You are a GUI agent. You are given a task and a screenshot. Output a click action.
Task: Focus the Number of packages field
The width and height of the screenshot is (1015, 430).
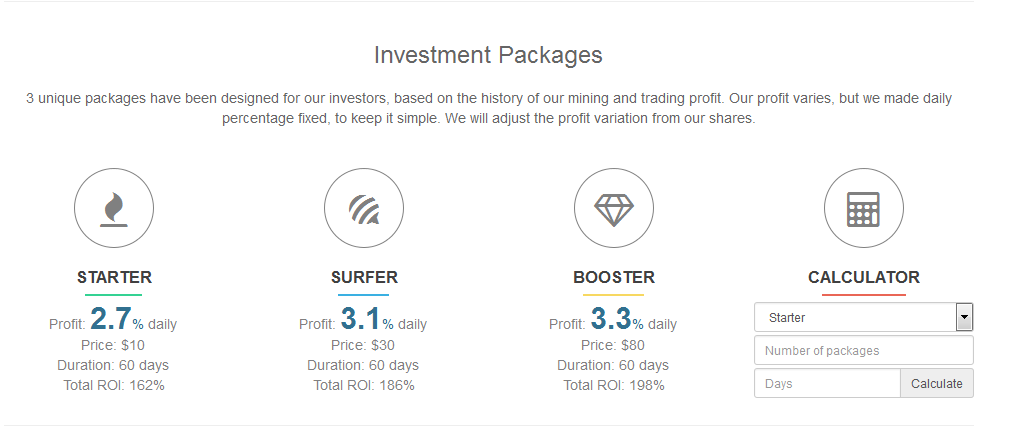pos(863,351)
